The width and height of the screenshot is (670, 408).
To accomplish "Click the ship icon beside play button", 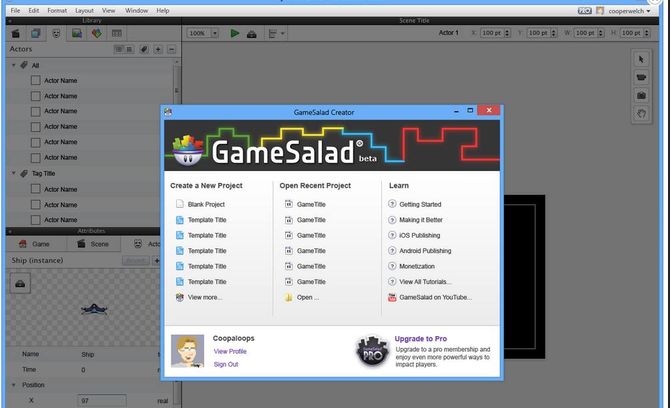I will [x=252, y=34].
